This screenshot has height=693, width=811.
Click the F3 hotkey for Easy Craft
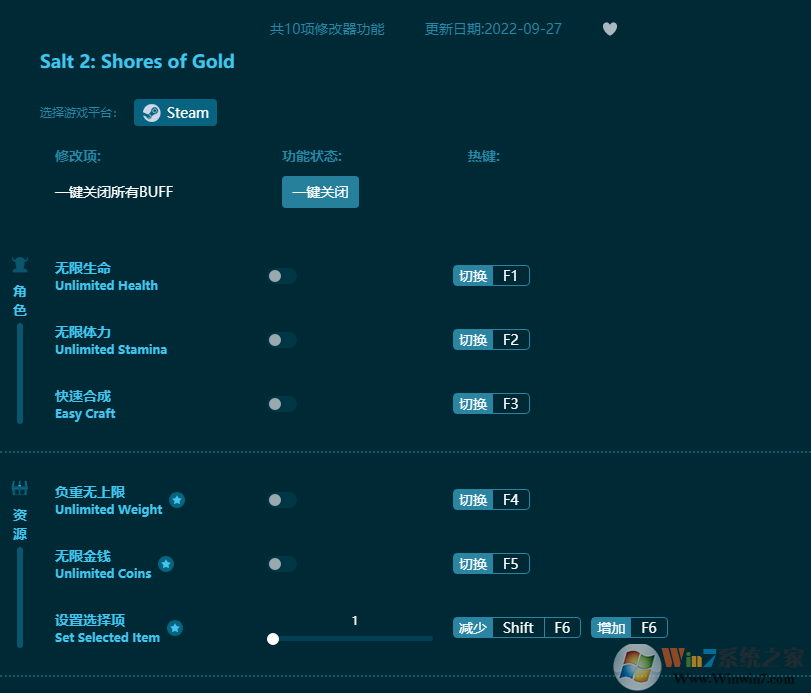491,404
